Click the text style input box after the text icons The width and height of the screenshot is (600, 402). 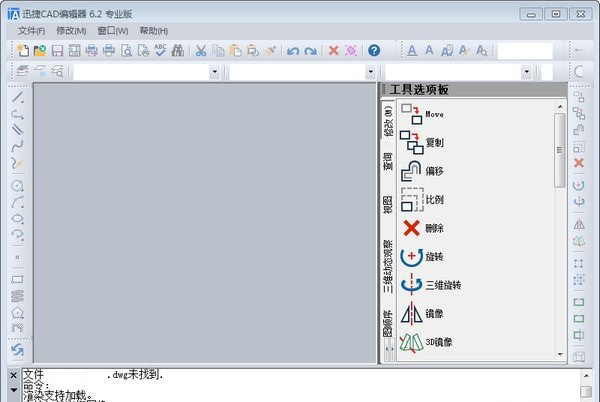525,50
